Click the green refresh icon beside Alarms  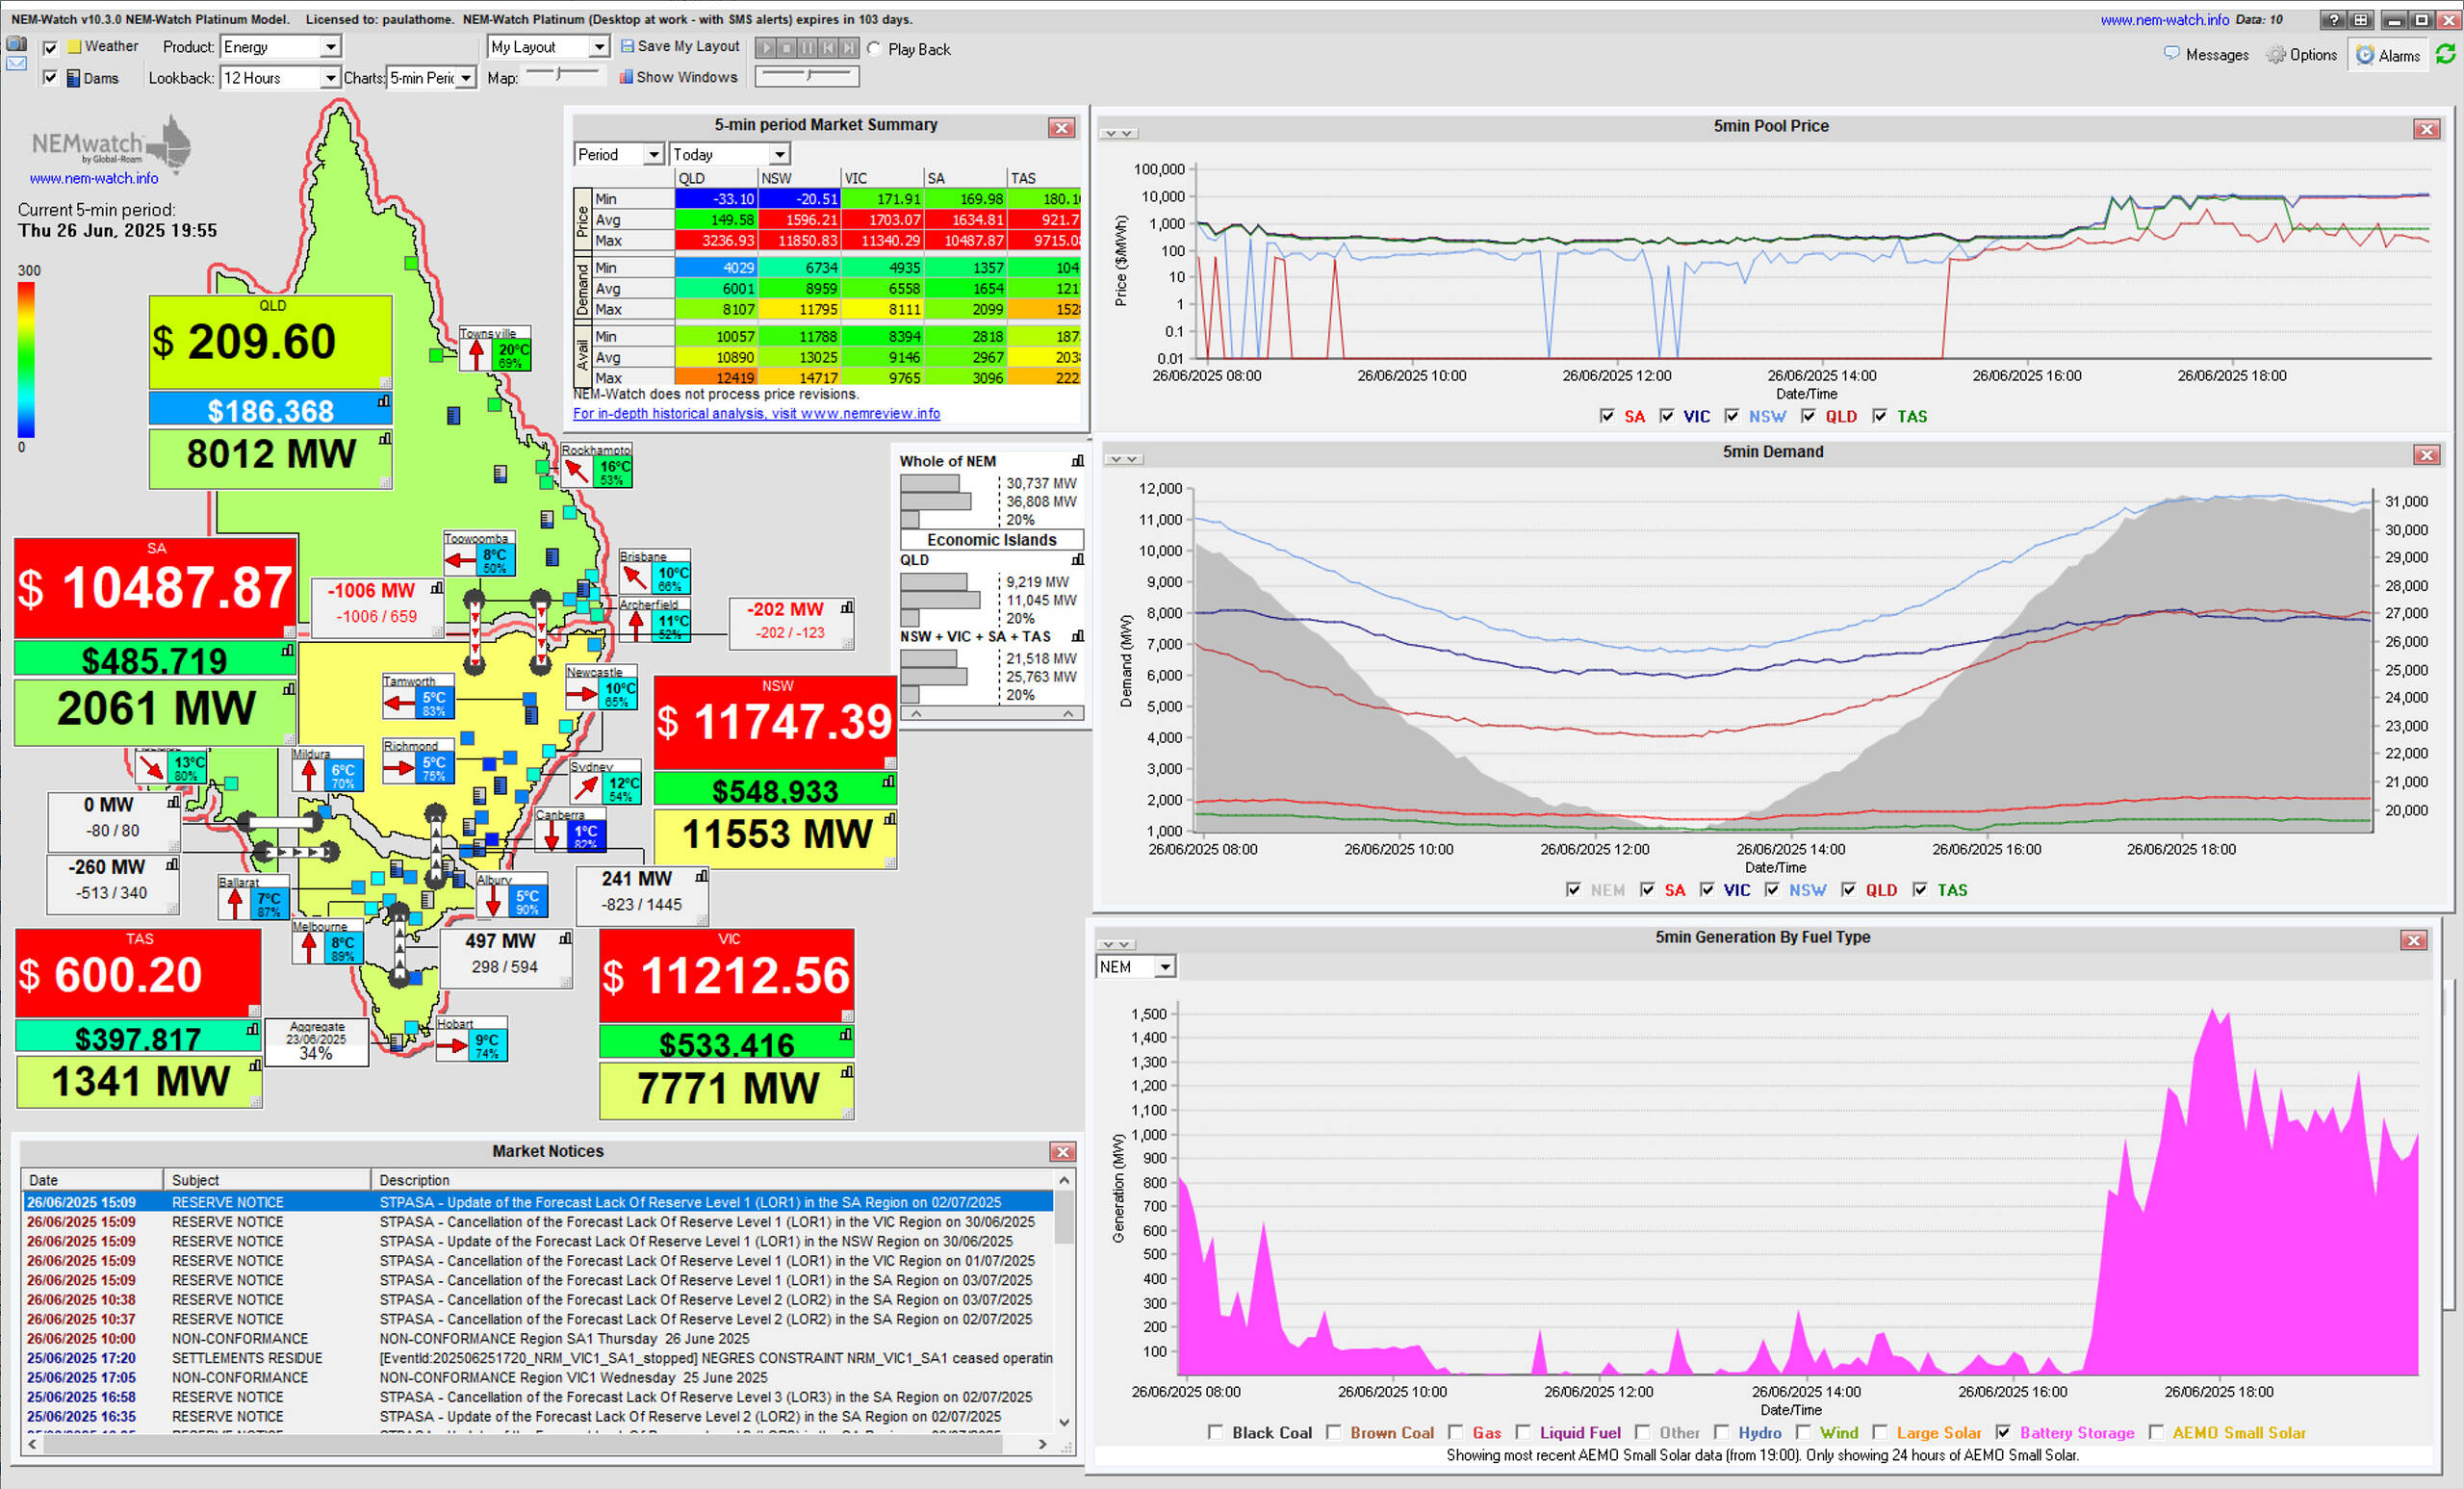click(2445, 54)
